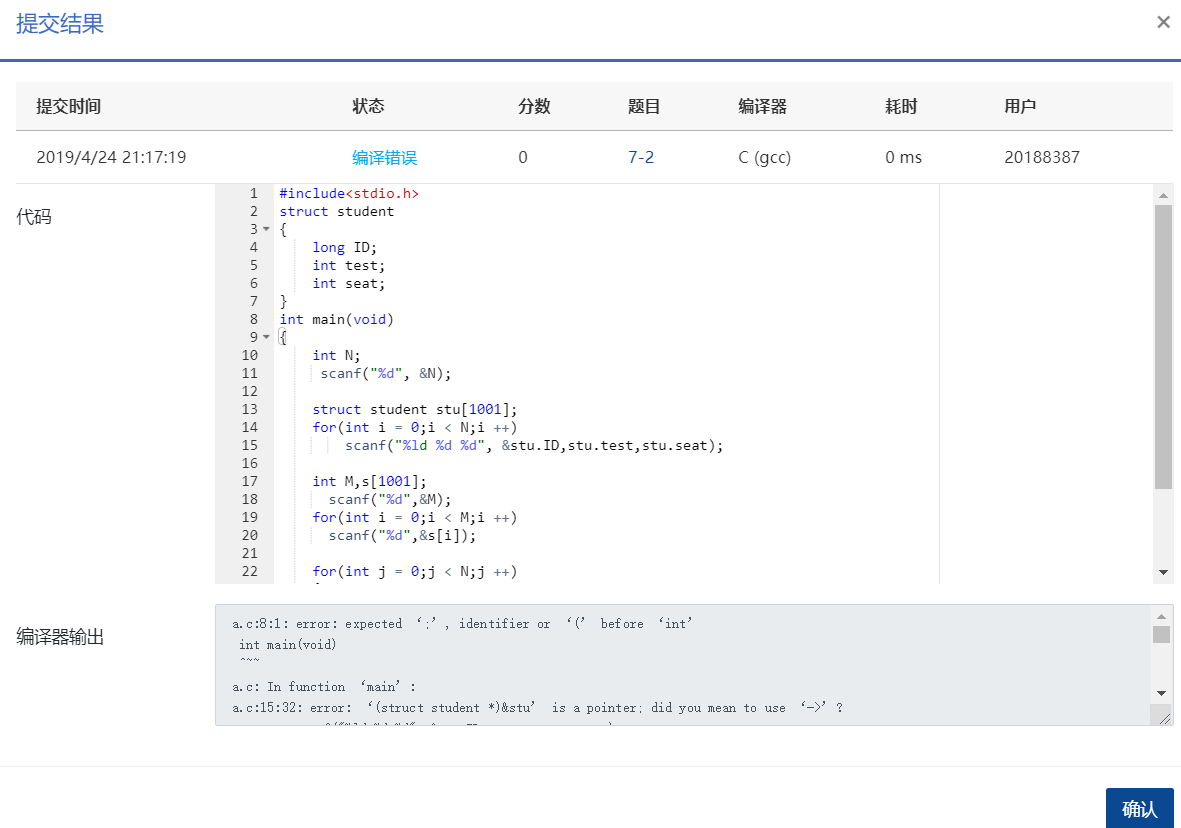The width and height of the screenshot is (1181, 828).
Task: Click the 编译器输出 section label
Action: click(60, 637)
